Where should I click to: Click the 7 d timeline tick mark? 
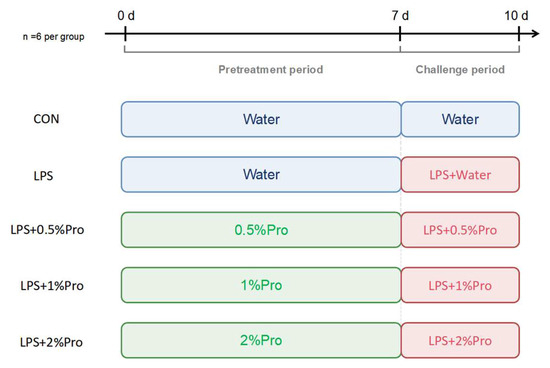click(400, 34)
